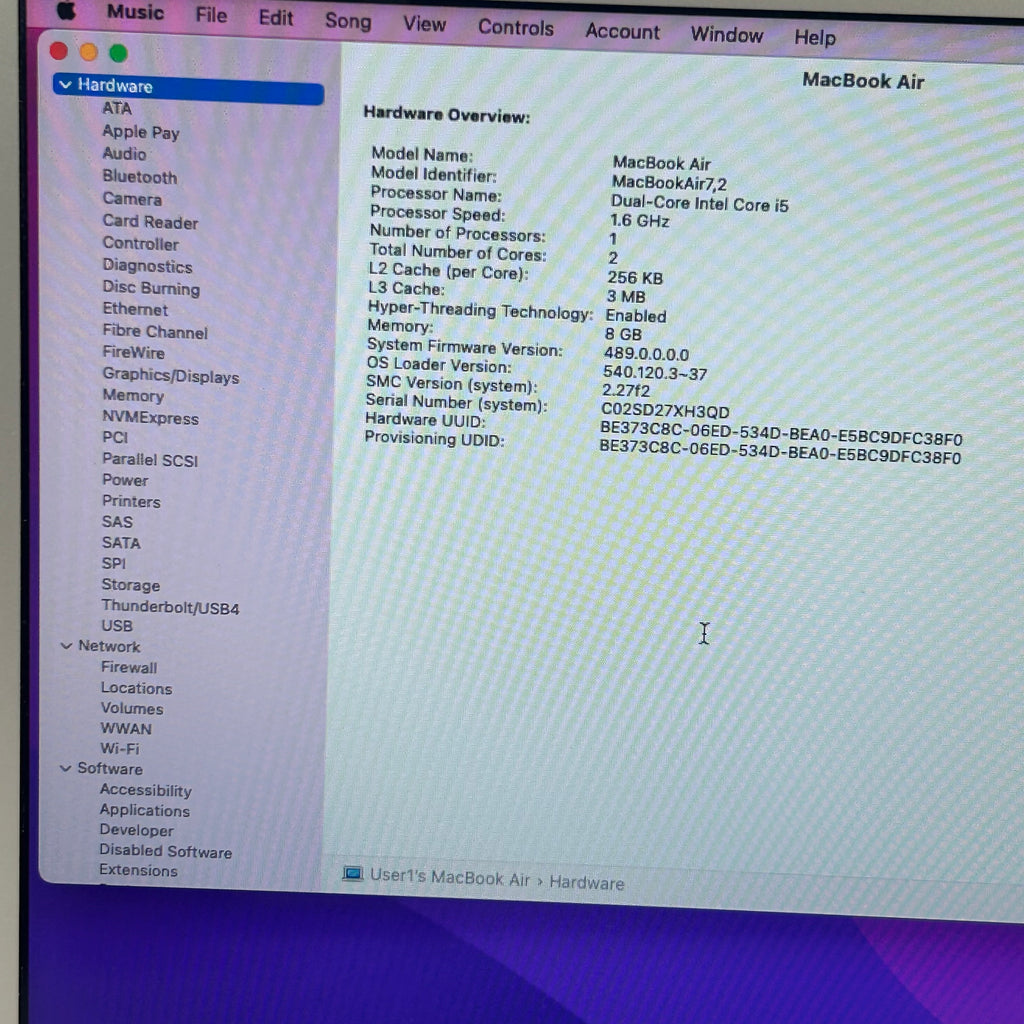Select Disc Burning in the sidebar
This screenshot has height=1024, width=1024.
tap(151, 288)
